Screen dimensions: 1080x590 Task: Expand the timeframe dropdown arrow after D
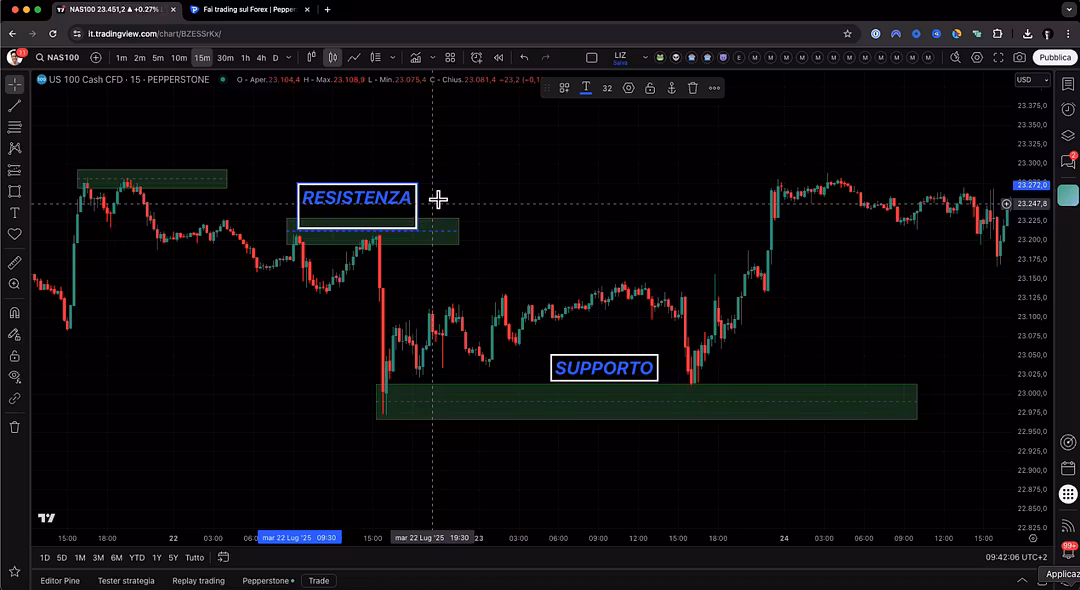coord(290,58)
